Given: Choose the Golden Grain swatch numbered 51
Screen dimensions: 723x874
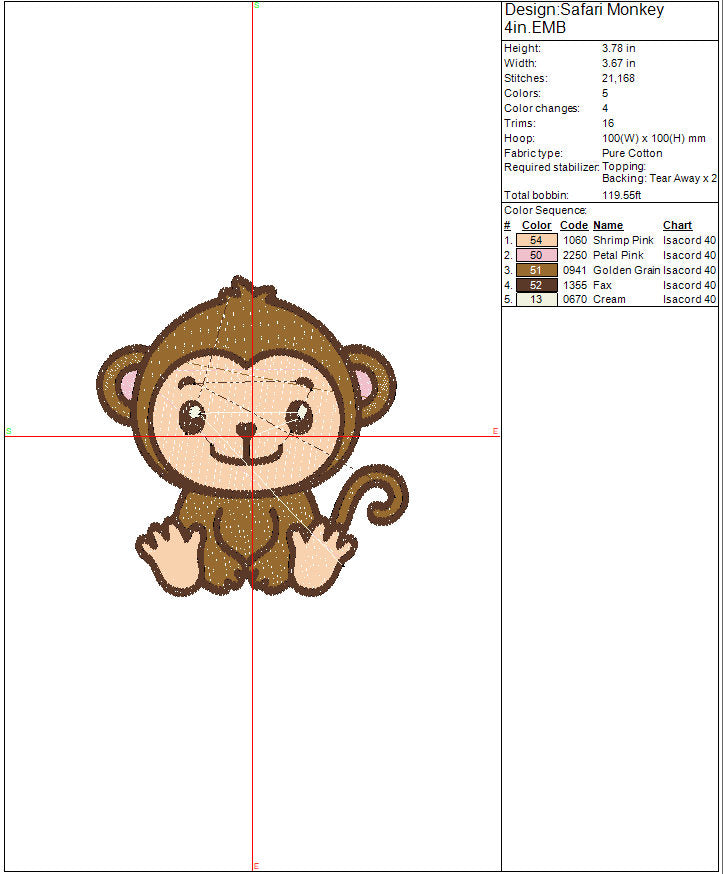Looking at the screenshot, I should point(536,270).
